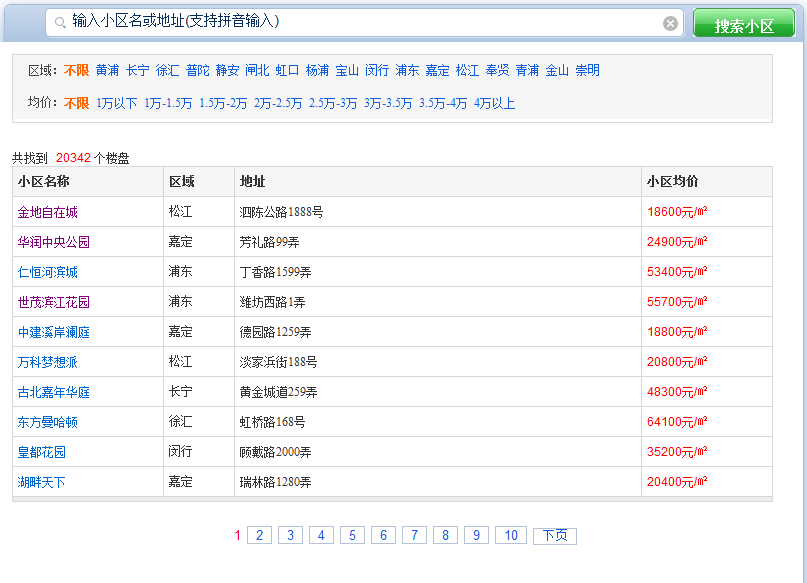Go to results page 10
The image size is (807, 583).
(x=511, y=535)
